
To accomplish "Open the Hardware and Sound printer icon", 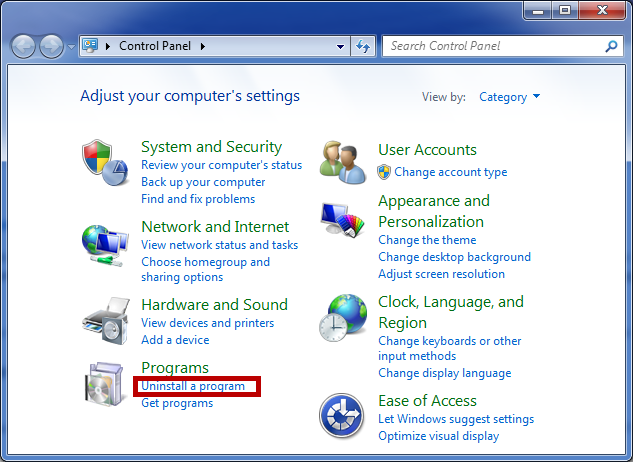I will (x=106, y=321).
